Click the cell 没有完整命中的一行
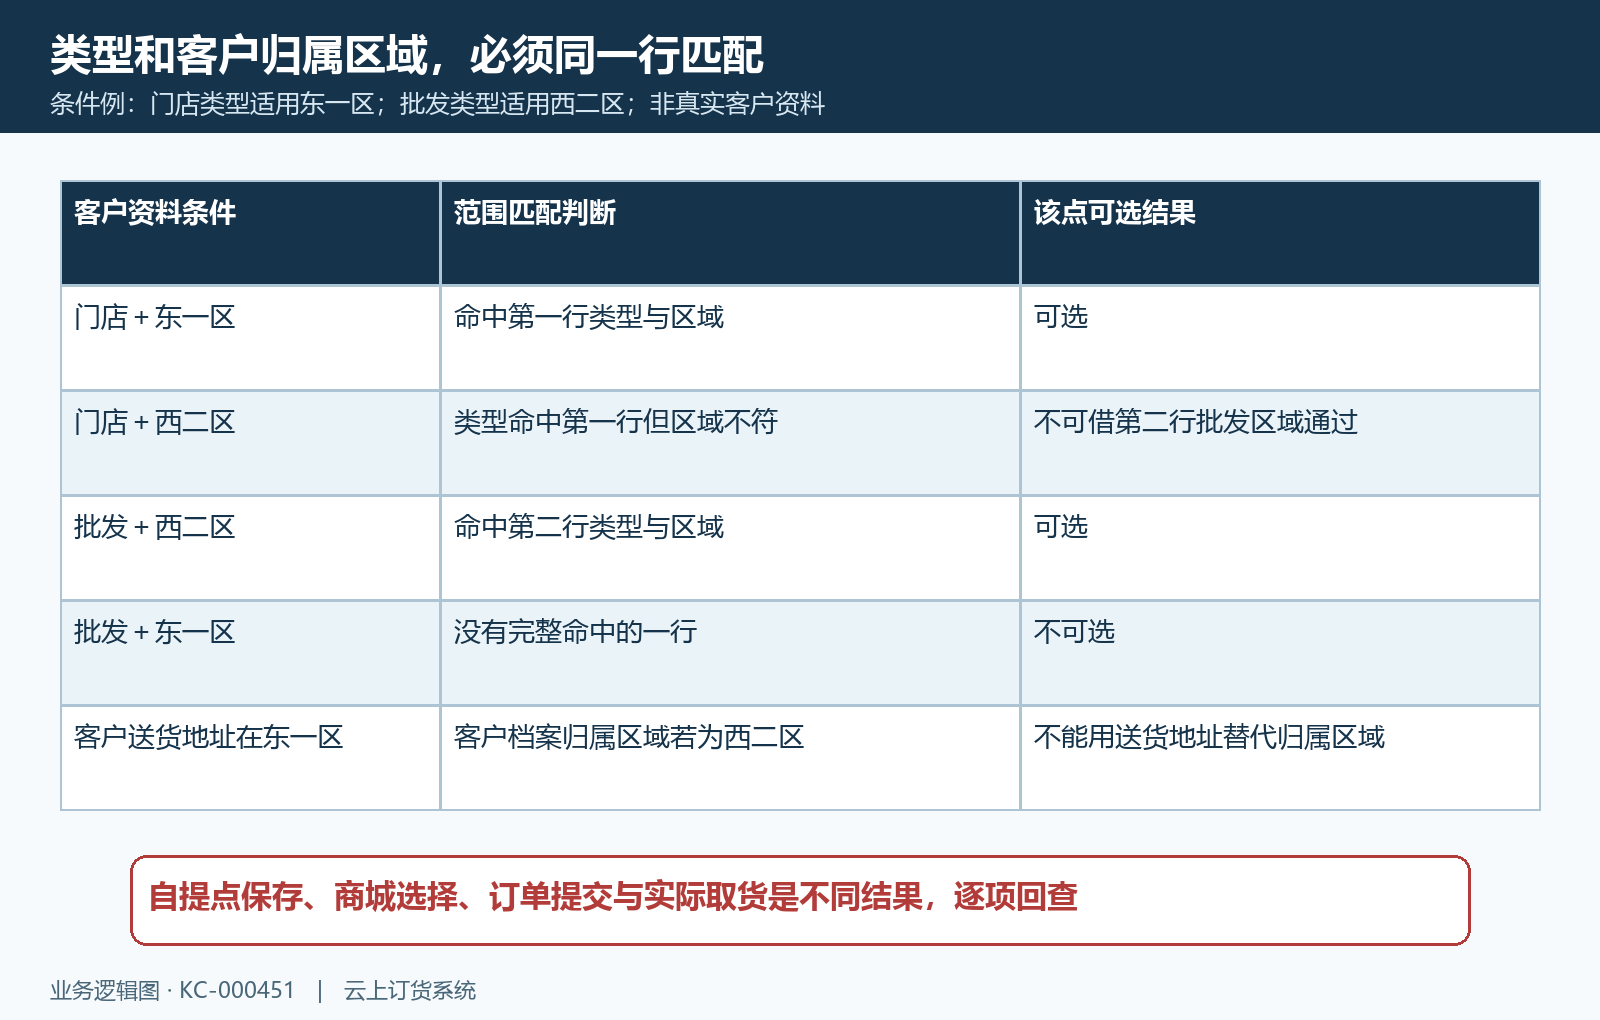Viewport: 1600px width, 1020px height. [730, 653]
